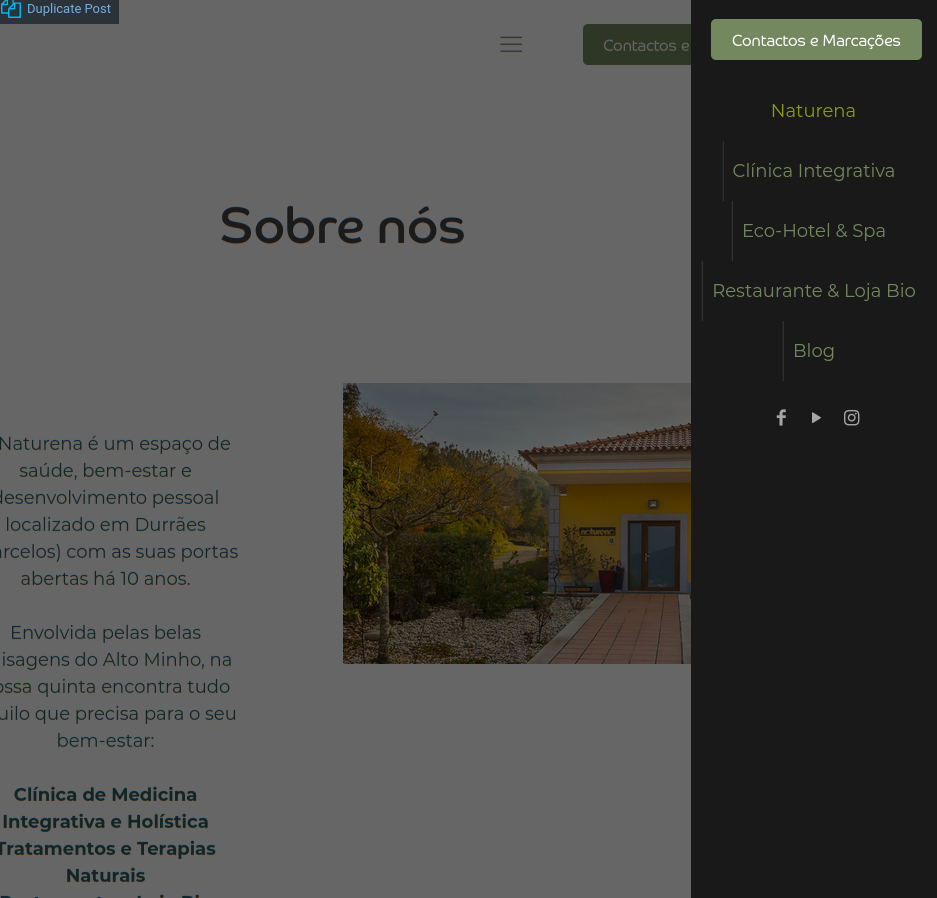Click the dimmed Contactos button in page header
This screenshot has width=937, height=898.
tap(637, 45)
